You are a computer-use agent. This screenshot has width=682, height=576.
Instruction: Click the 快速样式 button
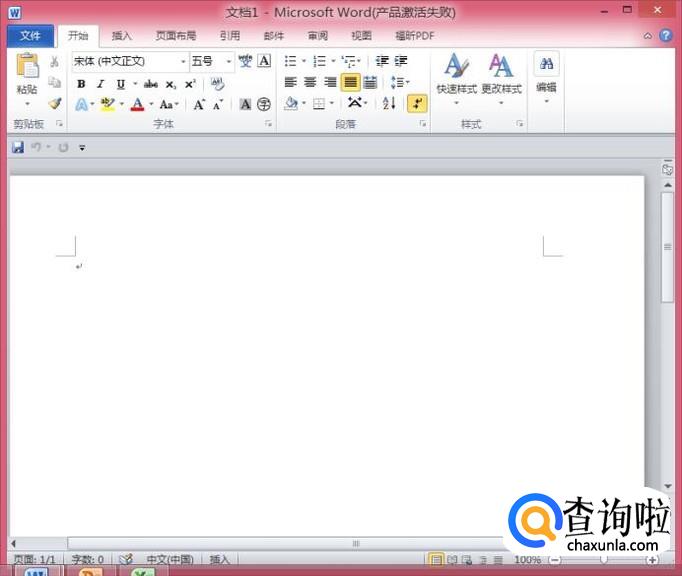click(456, 80)
